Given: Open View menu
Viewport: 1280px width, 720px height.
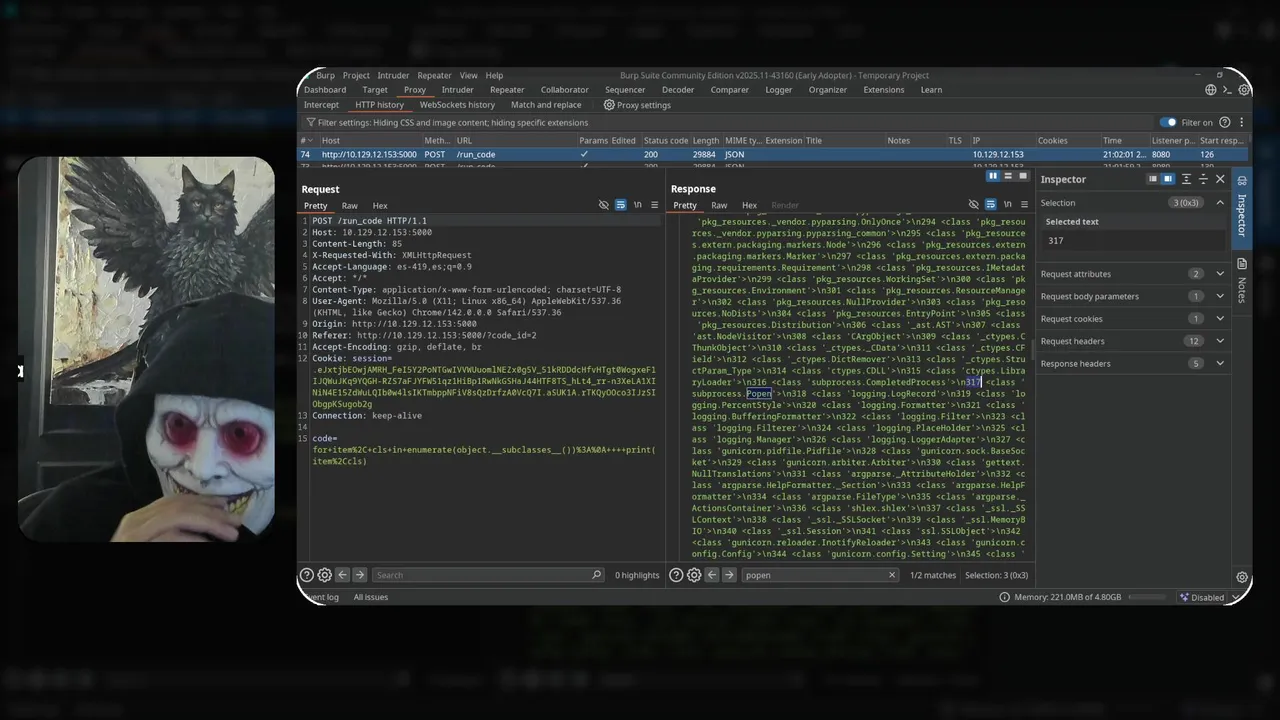Looking at the screenshot, I should [x=468, y=75].
